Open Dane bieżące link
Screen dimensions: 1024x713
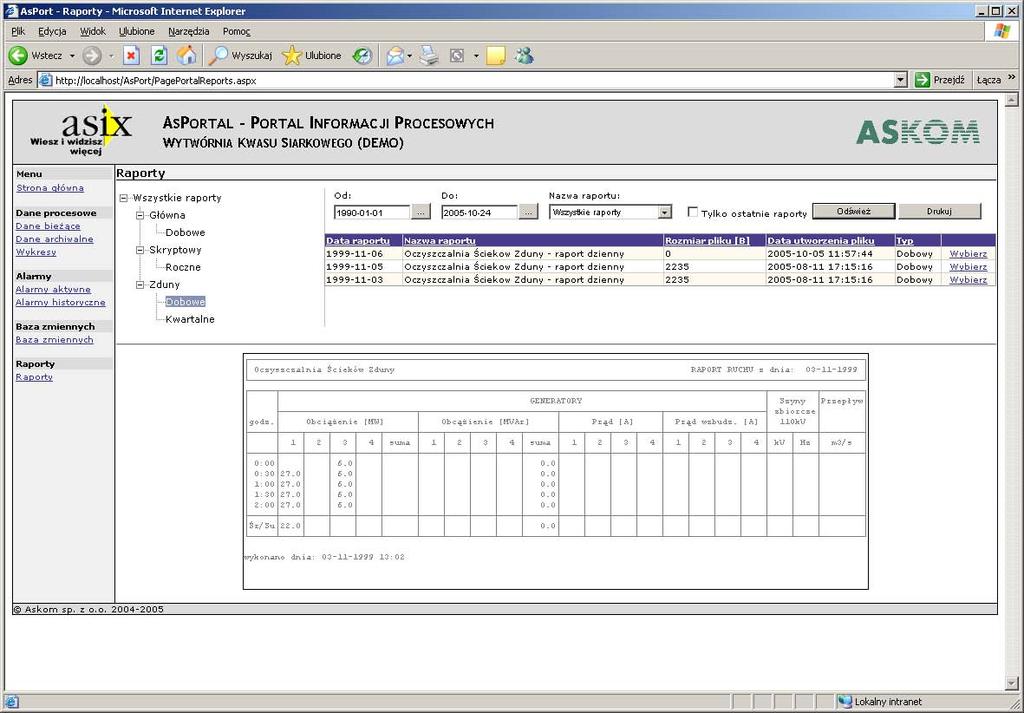pyautogui.click(x=48, y=226)
